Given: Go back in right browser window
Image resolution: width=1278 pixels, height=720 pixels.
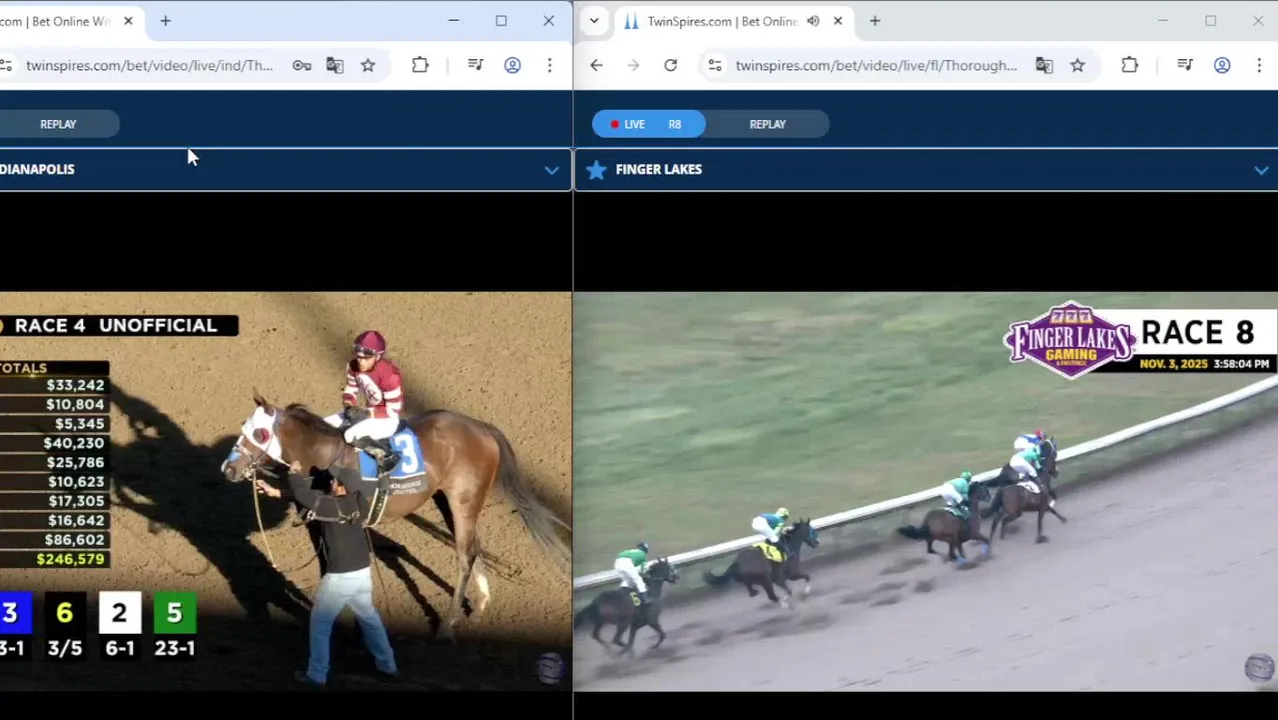Looking at the screenshot, I should click(x=596, y=65).
